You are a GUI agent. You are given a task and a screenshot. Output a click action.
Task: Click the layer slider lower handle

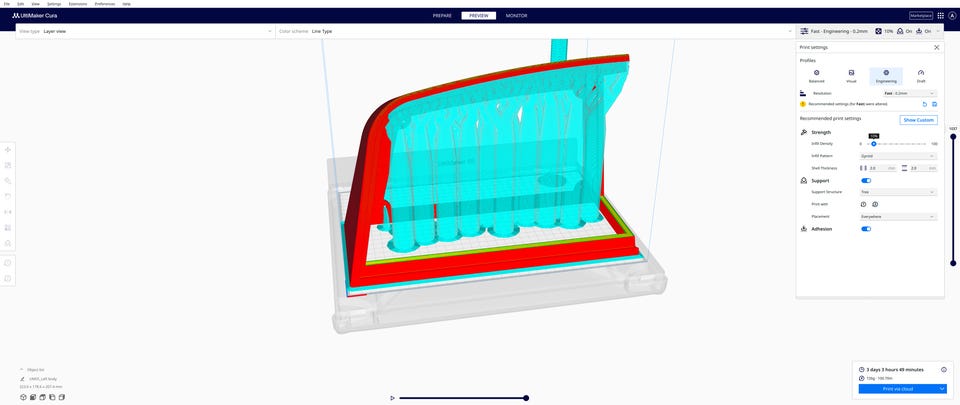coord(953,263)
